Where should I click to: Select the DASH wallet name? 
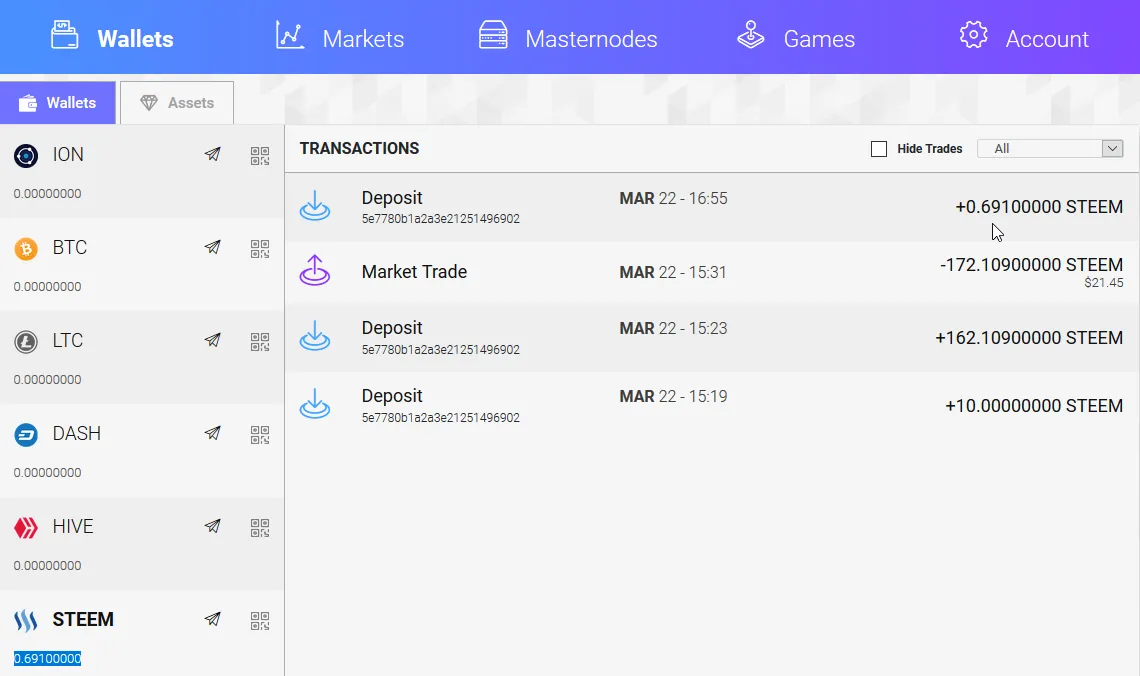coord(76,434)
